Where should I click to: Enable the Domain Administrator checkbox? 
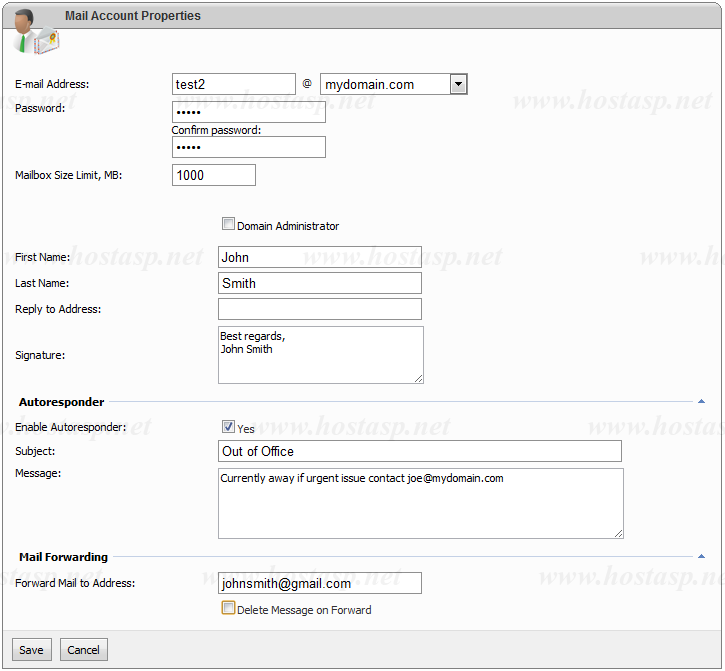click(228, 225)
